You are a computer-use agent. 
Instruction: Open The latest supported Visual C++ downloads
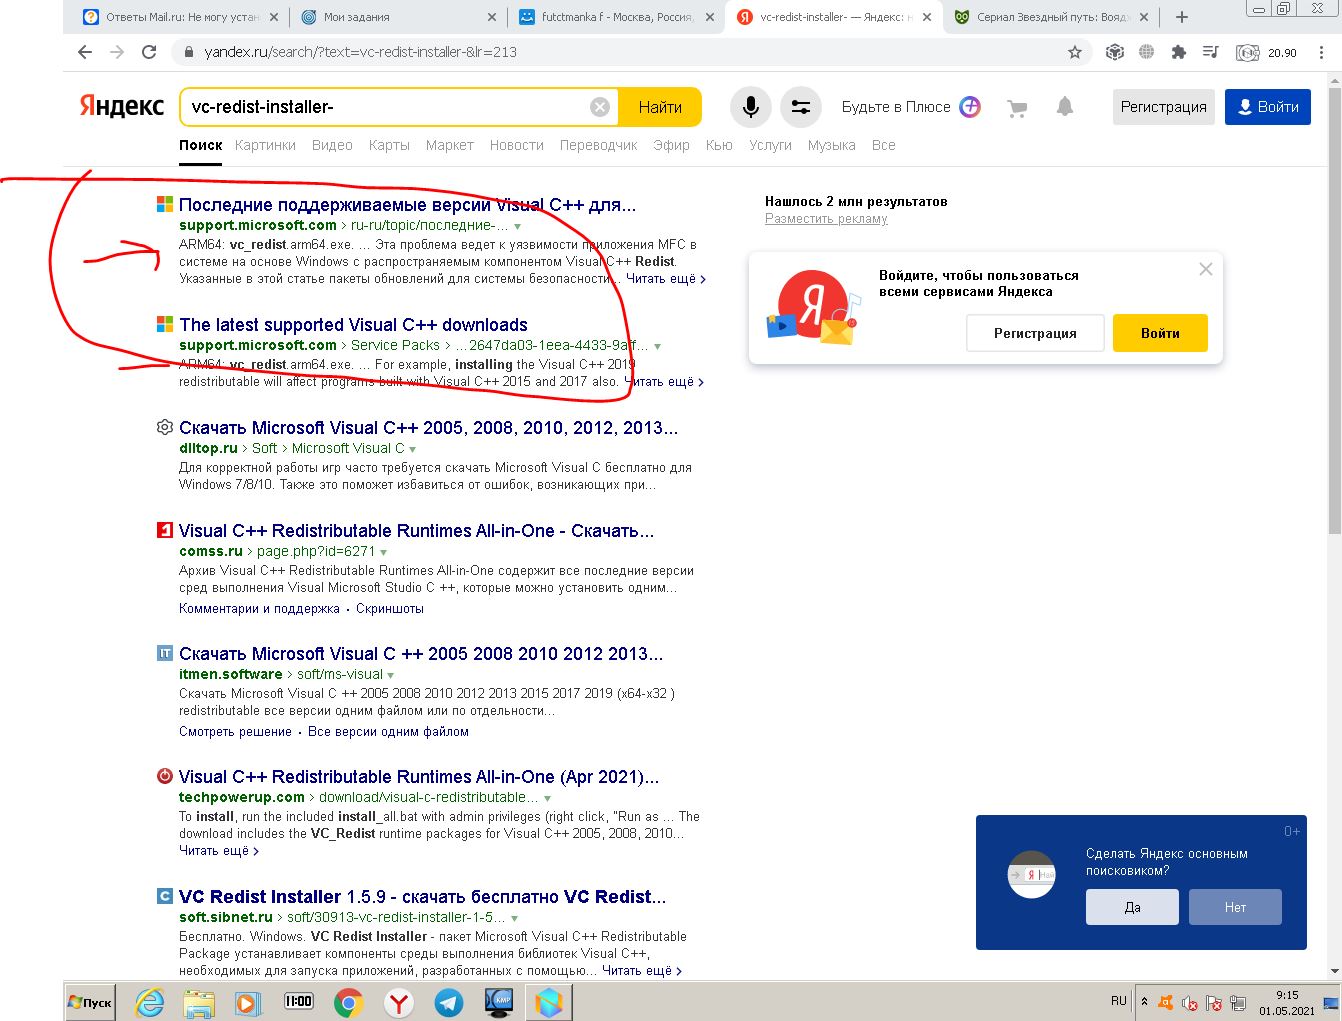[353, 325]
